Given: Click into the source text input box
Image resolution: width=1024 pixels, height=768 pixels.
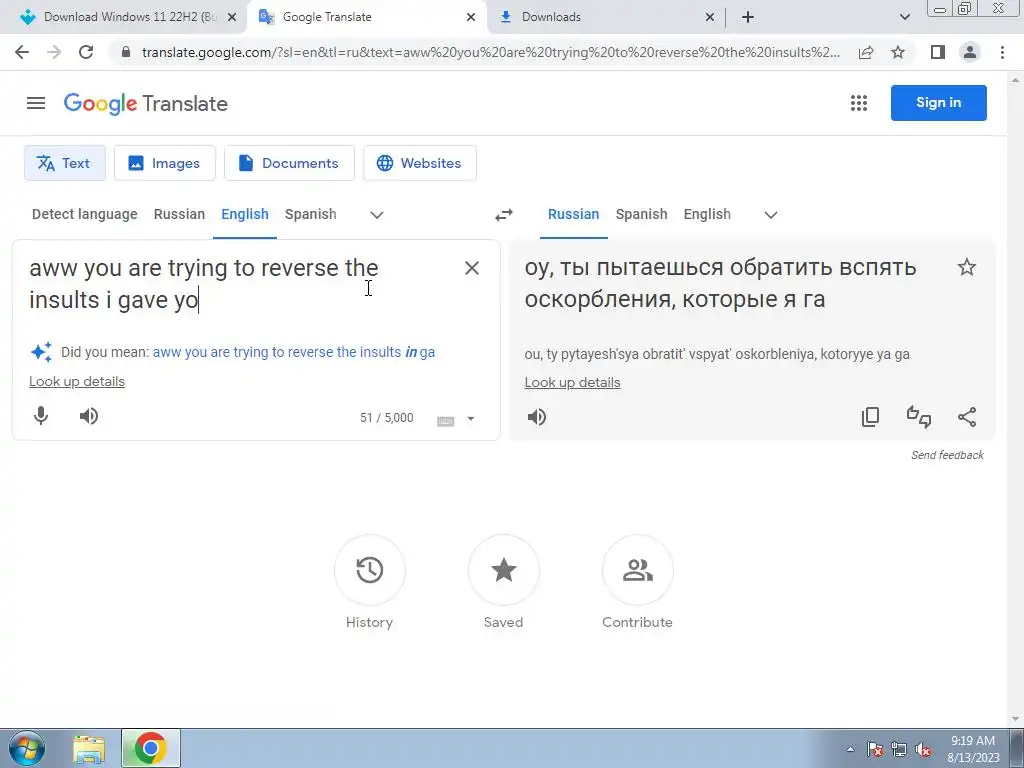Looking at the screenshot, I should coord(238,283).
